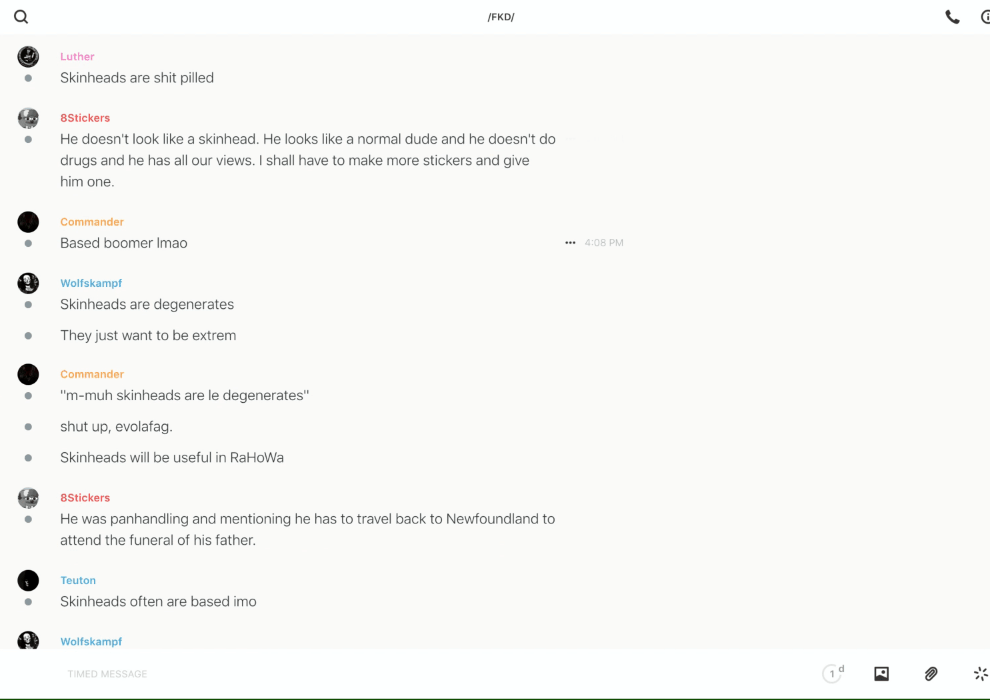
Task: Open Wolfskampf's user profile name
Action: (91, 283)
